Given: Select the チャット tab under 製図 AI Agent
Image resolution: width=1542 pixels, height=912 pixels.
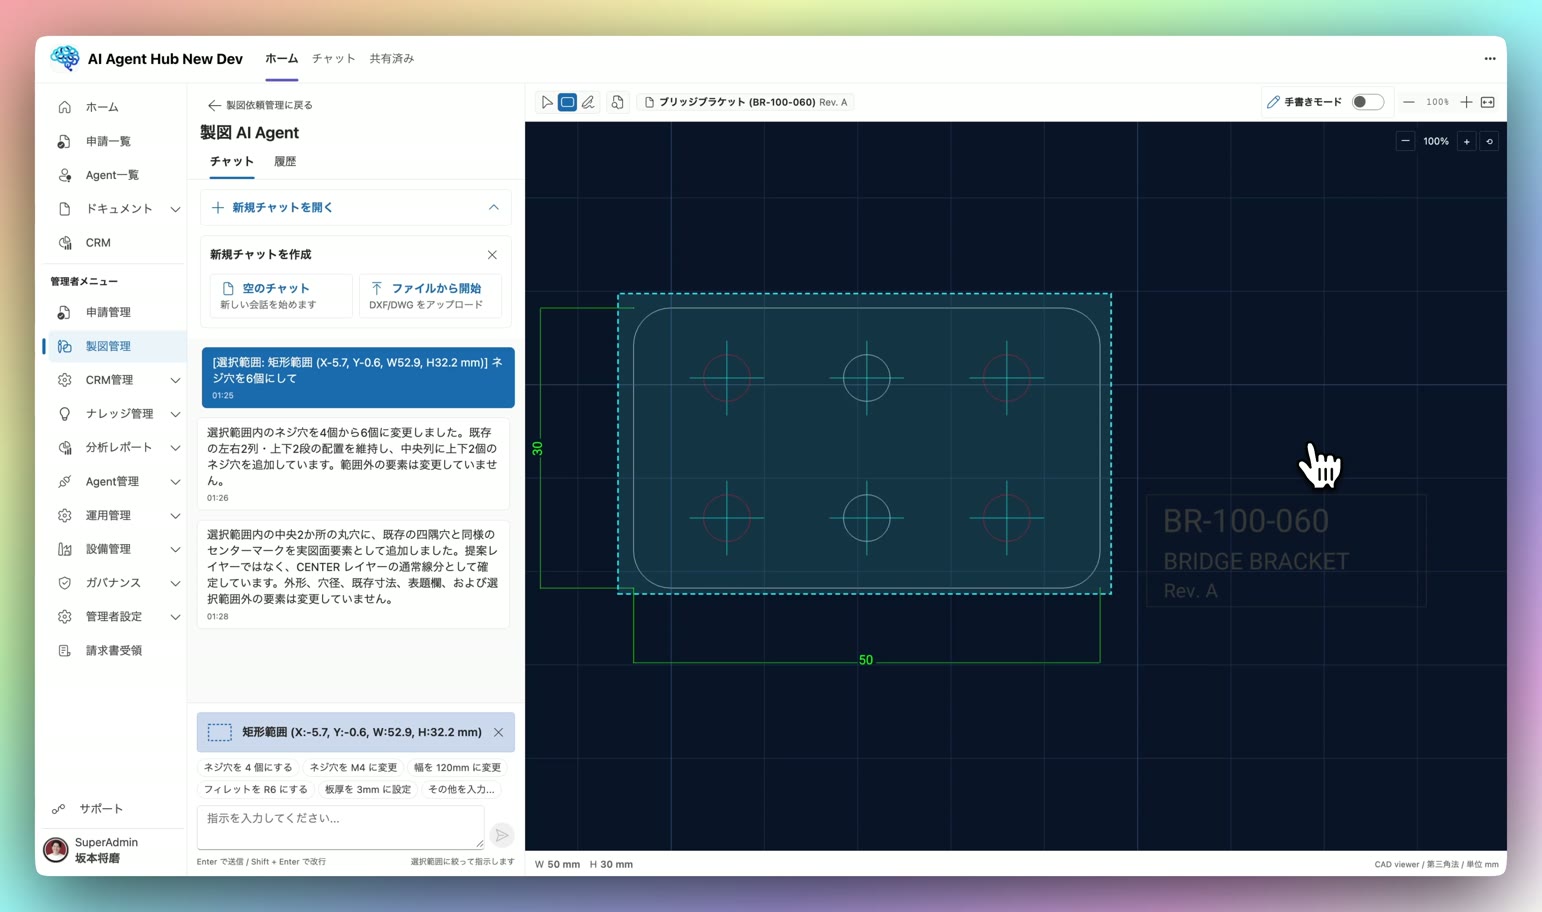Looking at the screenshot, I should click(232, 161).
